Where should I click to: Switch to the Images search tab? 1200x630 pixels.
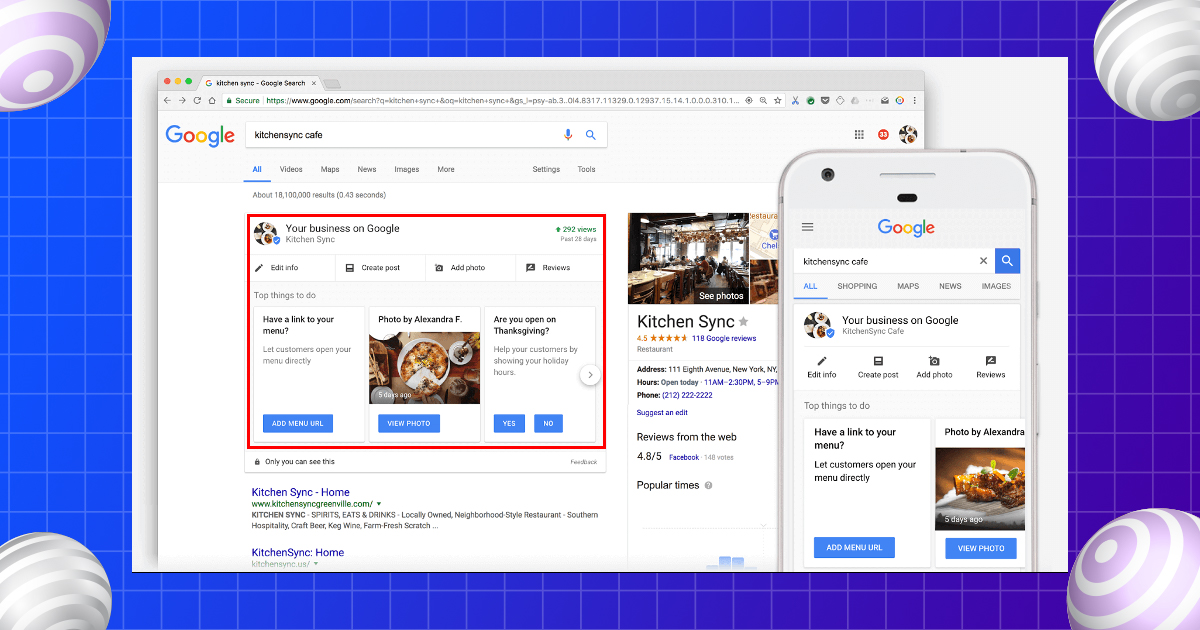406,169
